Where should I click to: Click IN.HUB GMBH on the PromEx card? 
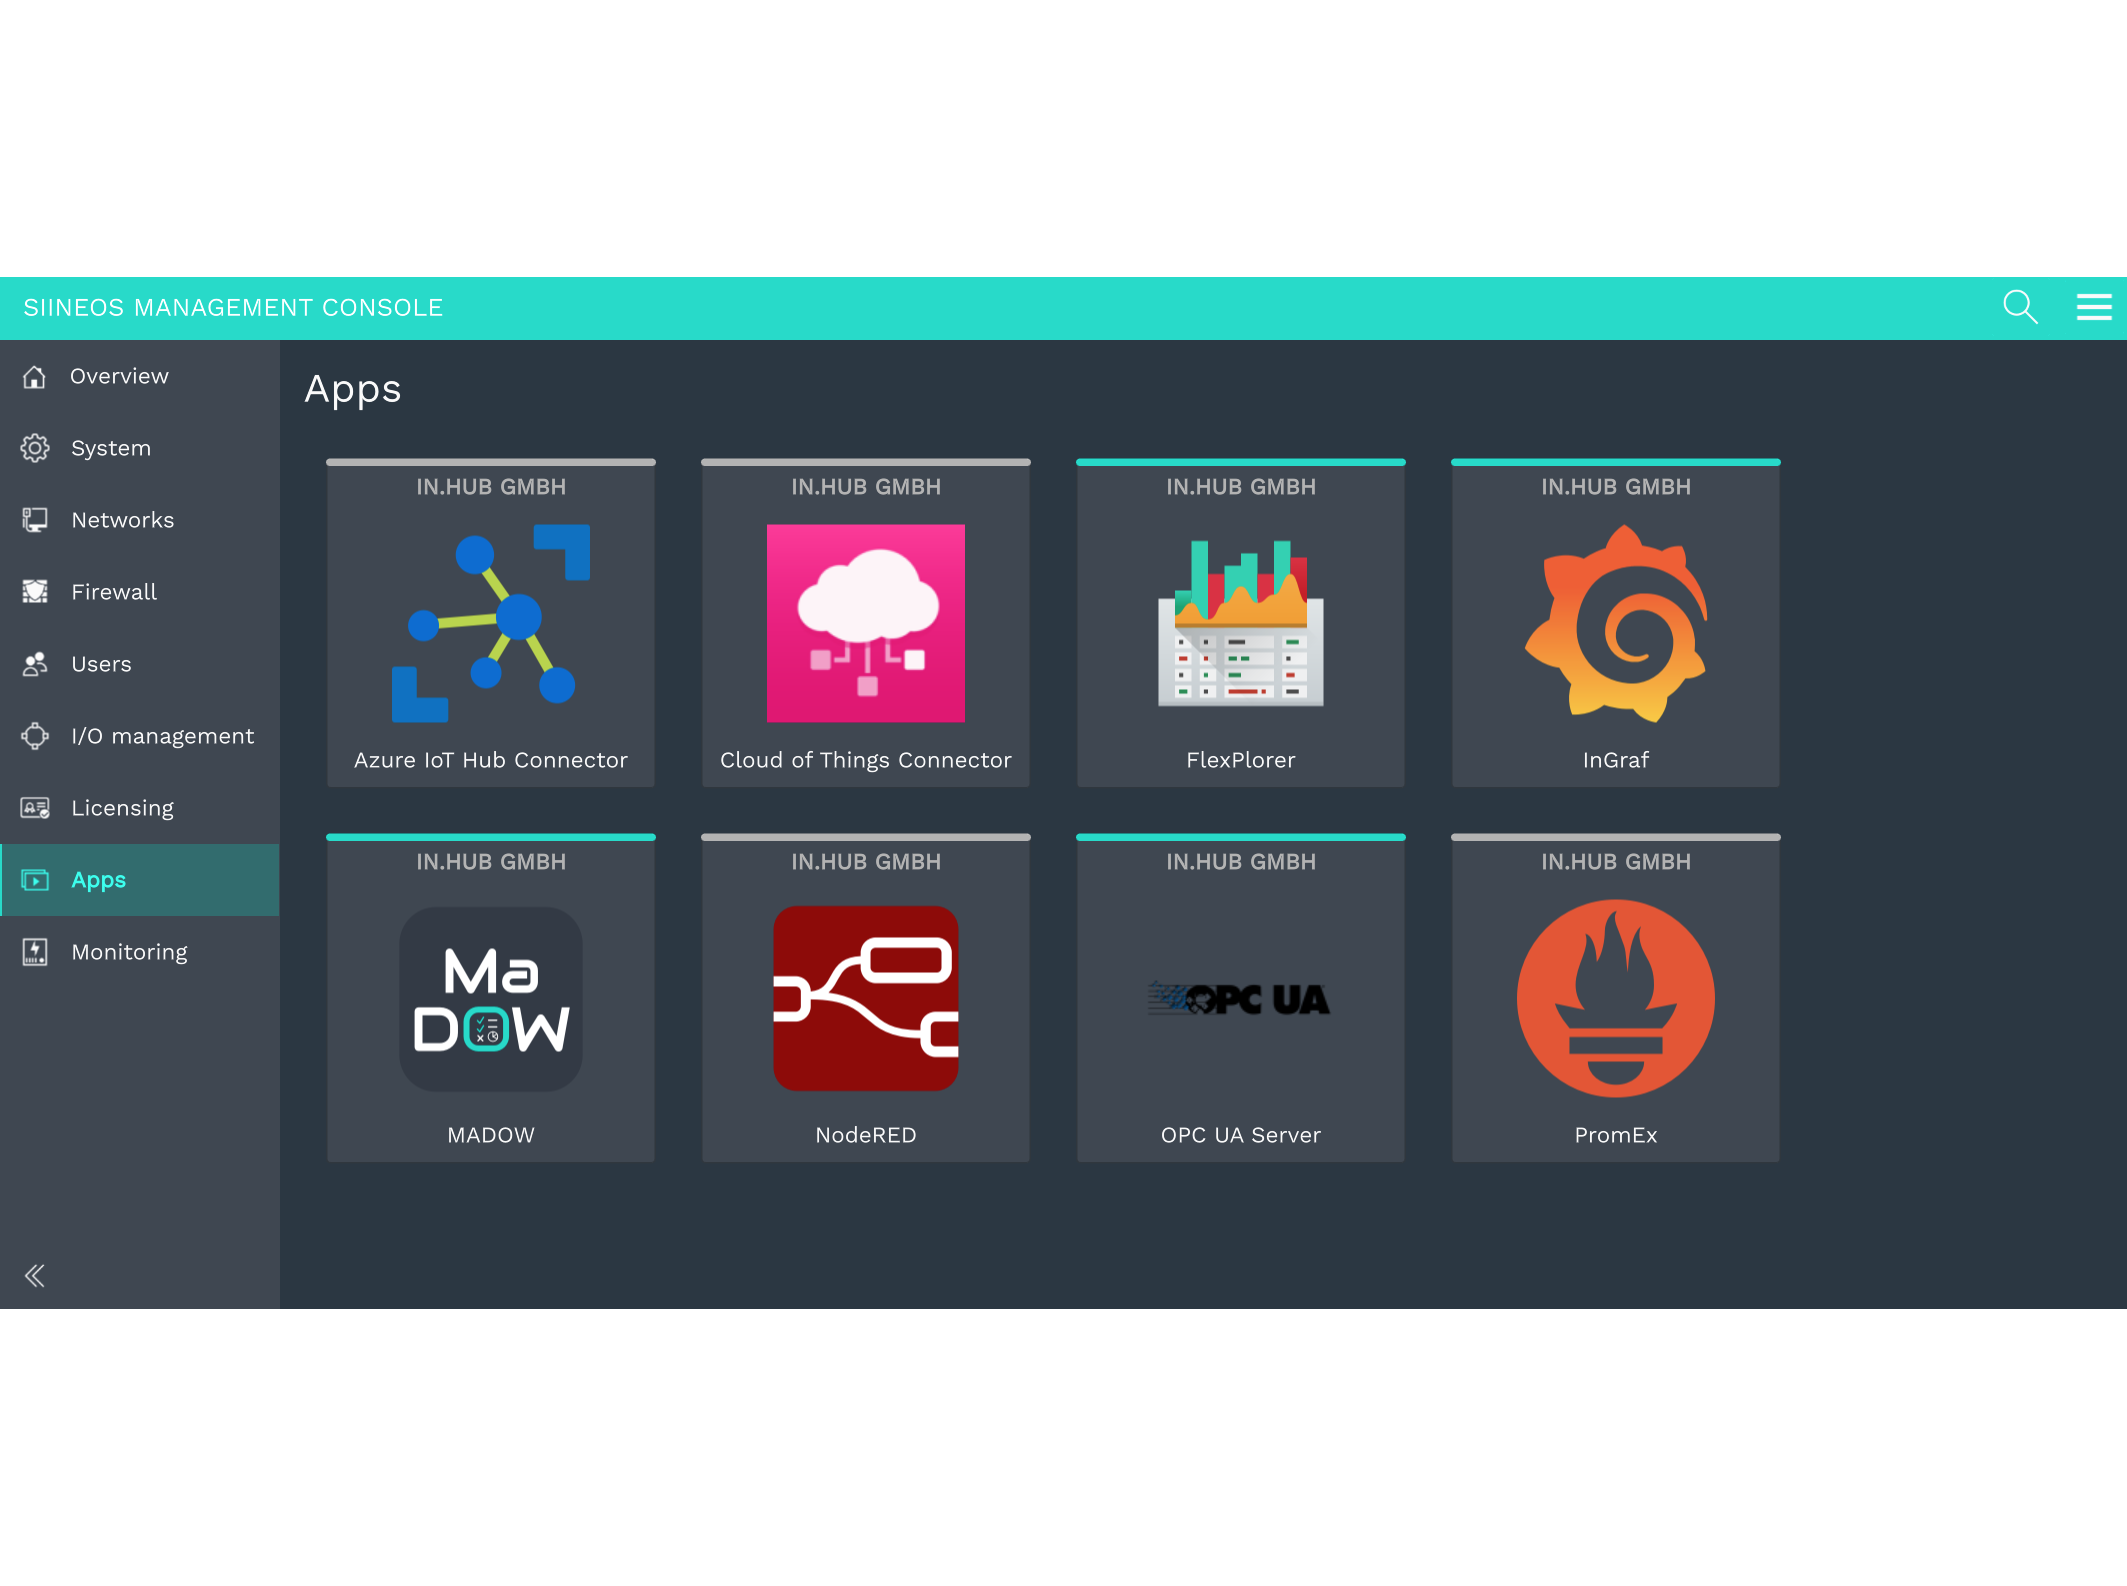tap(1616, 862)
